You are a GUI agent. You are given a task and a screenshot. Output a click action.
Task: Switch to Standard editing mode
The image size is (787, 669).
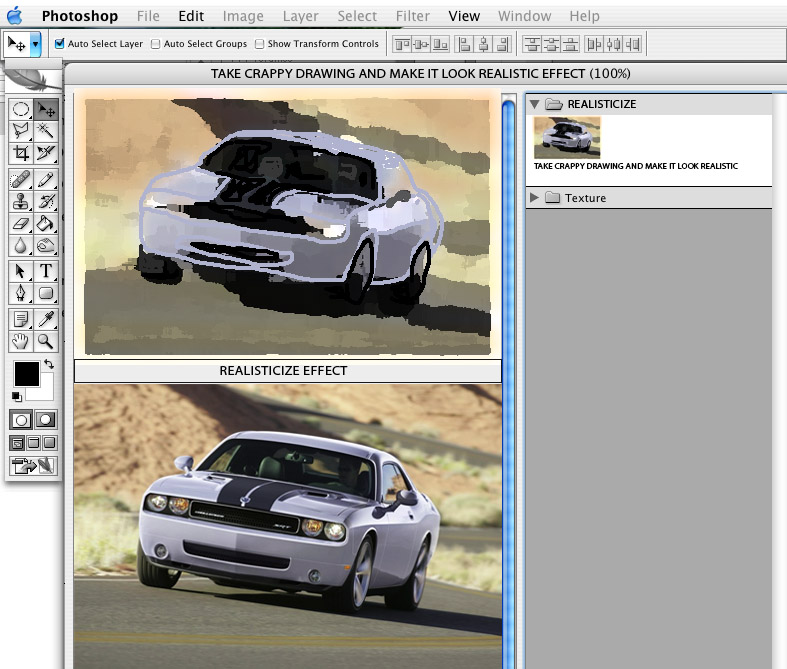click(x=21, y=420)
